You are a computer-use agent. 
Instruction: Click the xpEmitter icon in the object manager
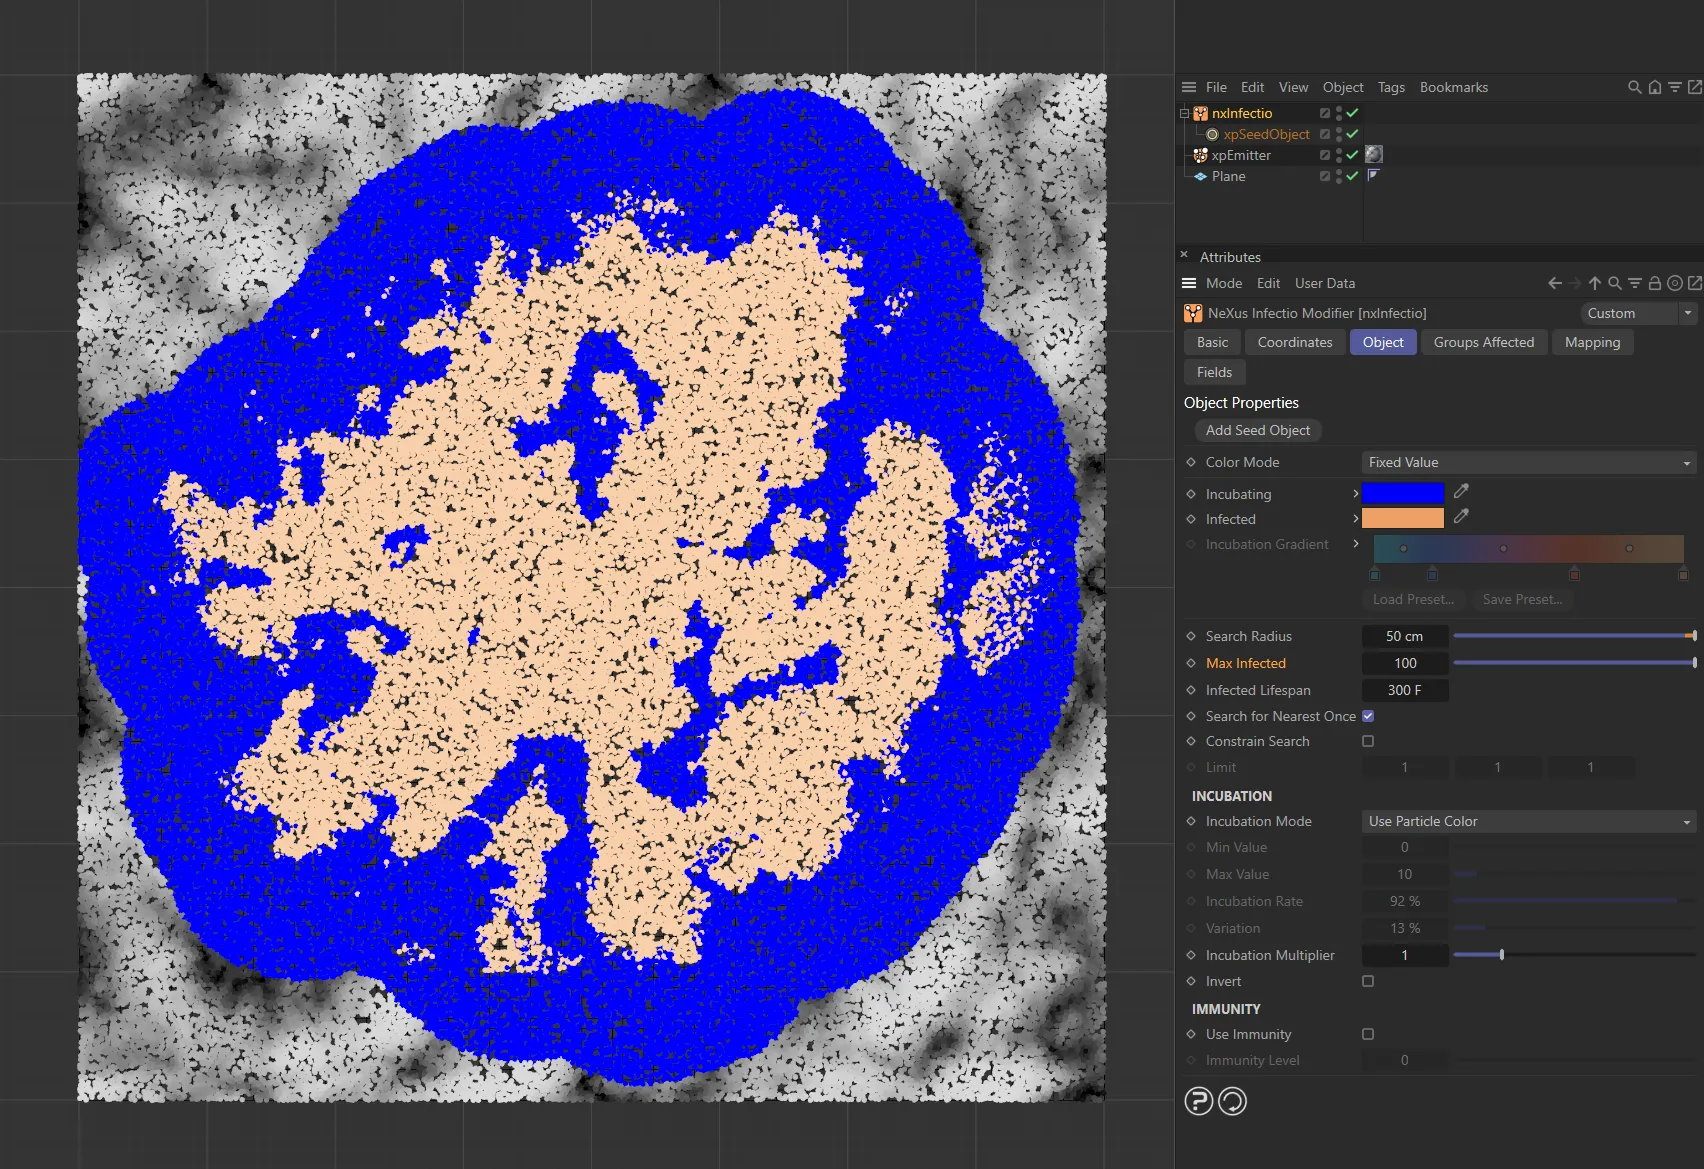(1199, 155)
